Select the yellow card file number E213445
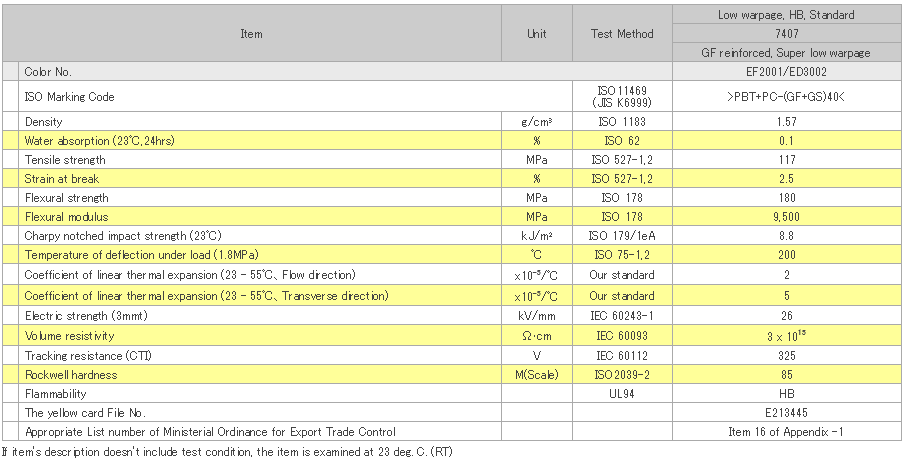 786,413
